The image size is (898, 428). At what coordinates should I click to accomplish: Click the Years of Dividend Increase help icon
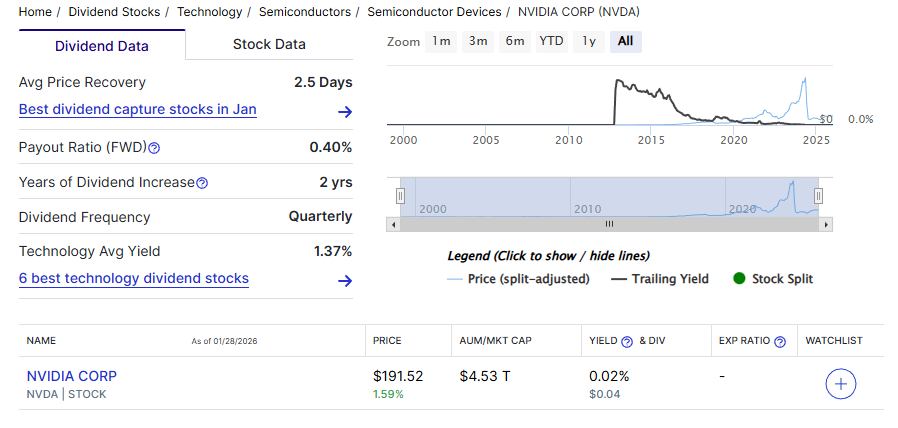(x=202, y=183)
